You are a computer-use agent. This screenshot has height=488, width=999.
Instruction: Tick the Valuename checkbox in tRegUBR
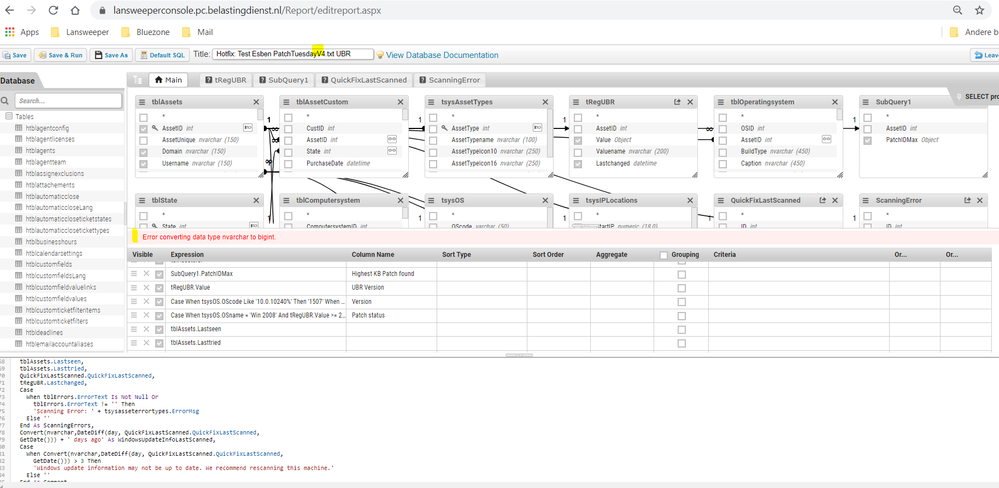(578, 151)
